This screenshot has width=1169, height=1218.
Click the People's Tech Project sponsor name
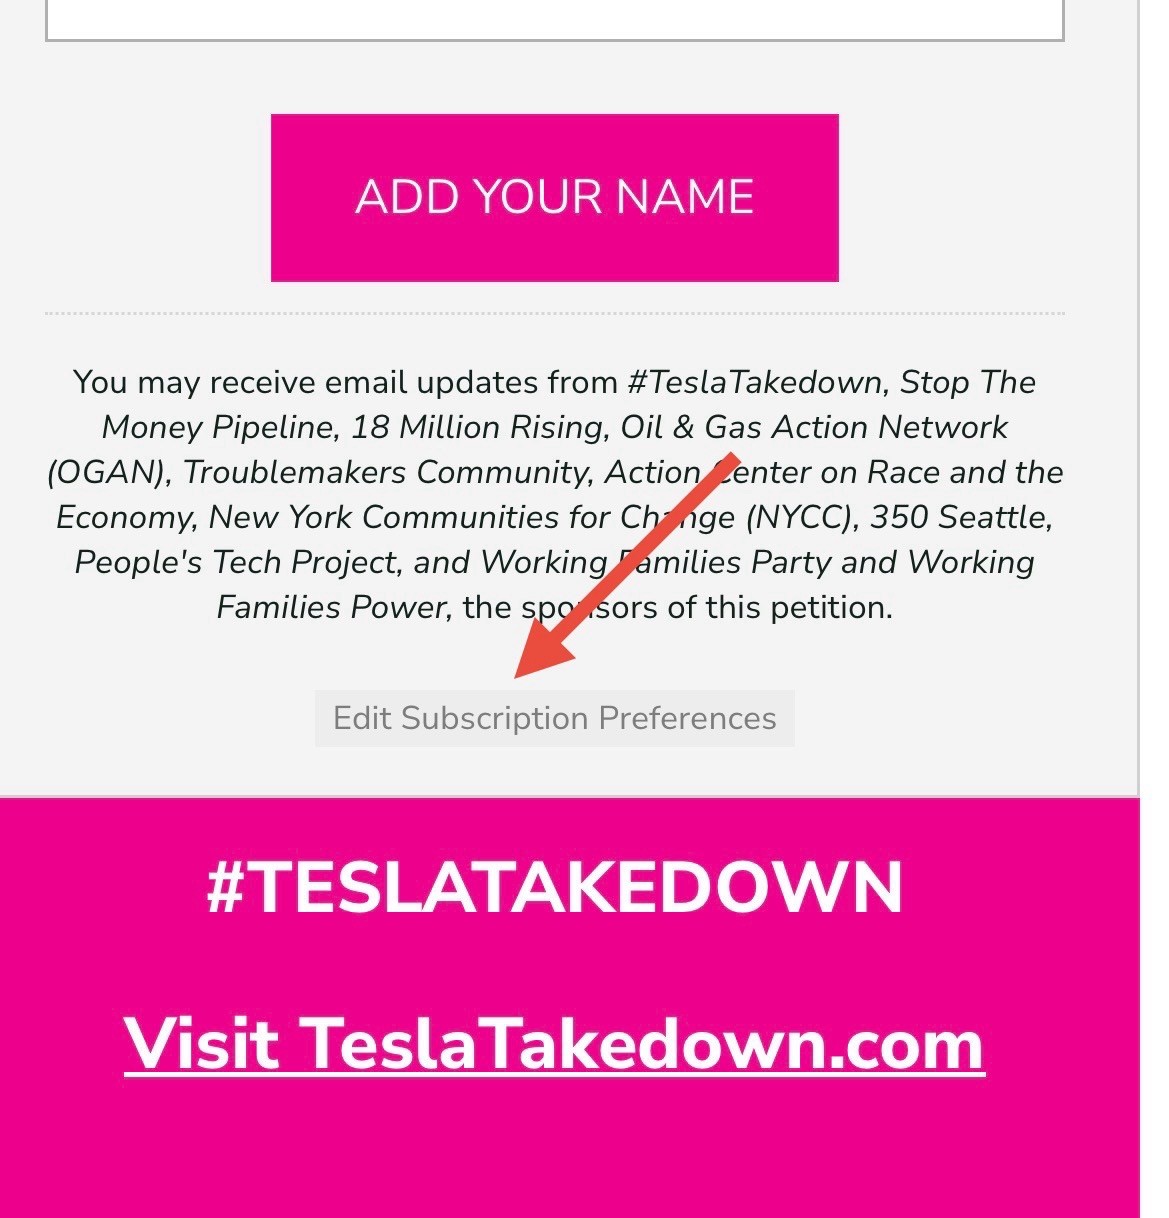pos(236,562)
